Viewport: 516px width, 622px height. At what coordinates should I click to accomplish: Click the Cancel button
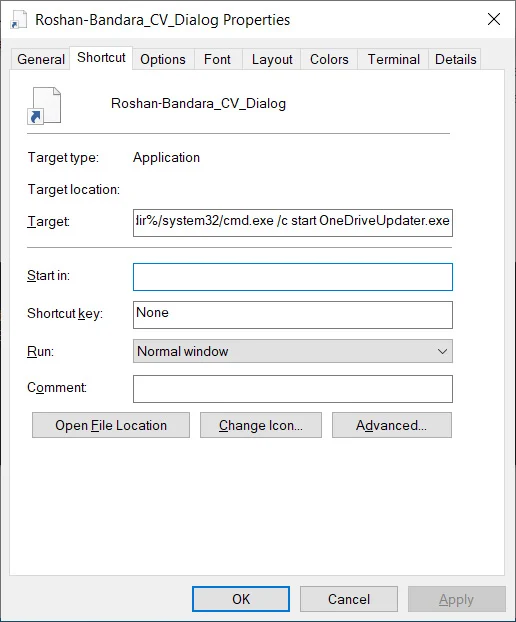click(x=349, y=599)
